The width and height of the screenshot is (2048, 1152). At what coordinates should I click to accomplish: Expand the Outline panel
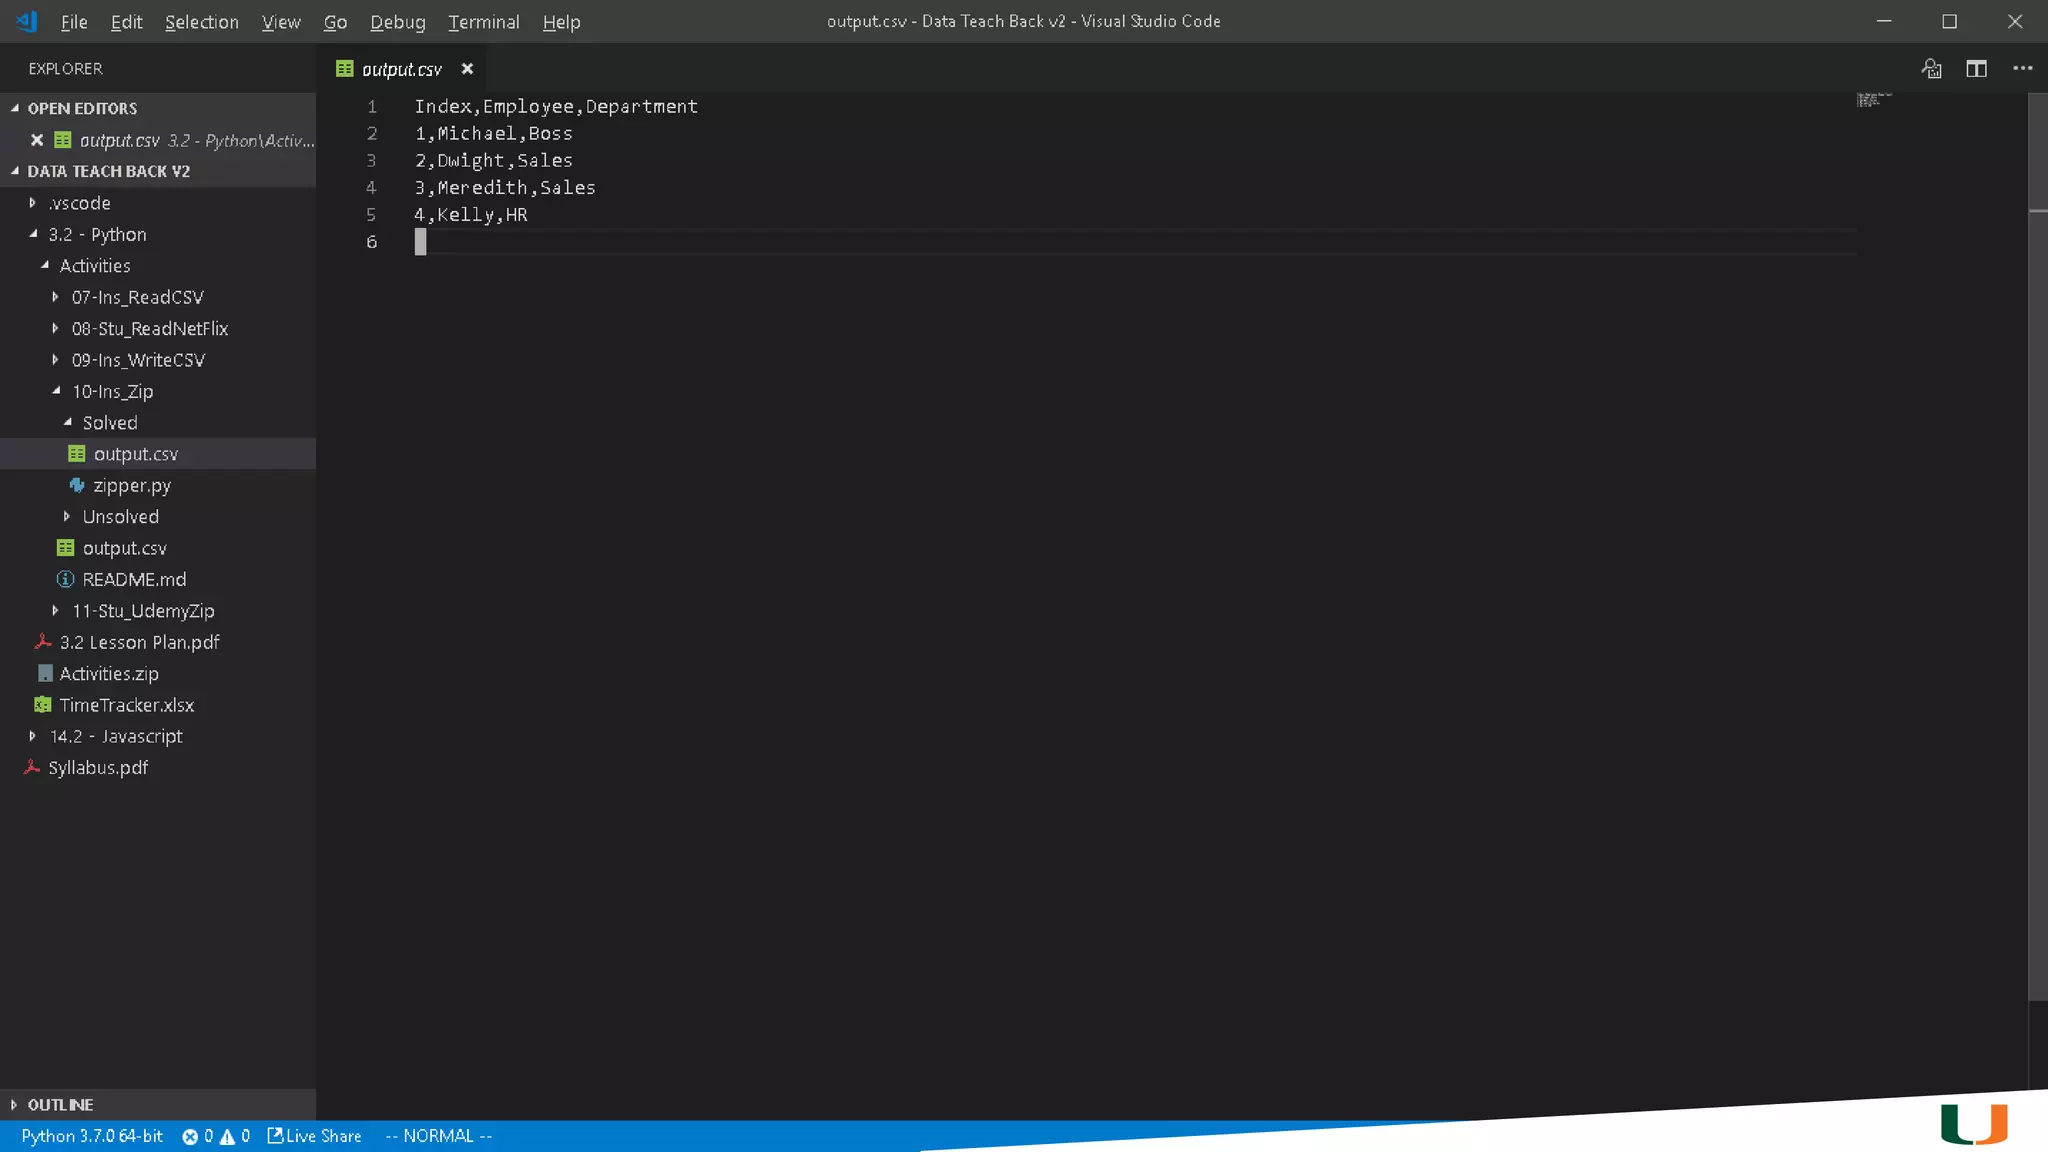[x=60, y=1105]
